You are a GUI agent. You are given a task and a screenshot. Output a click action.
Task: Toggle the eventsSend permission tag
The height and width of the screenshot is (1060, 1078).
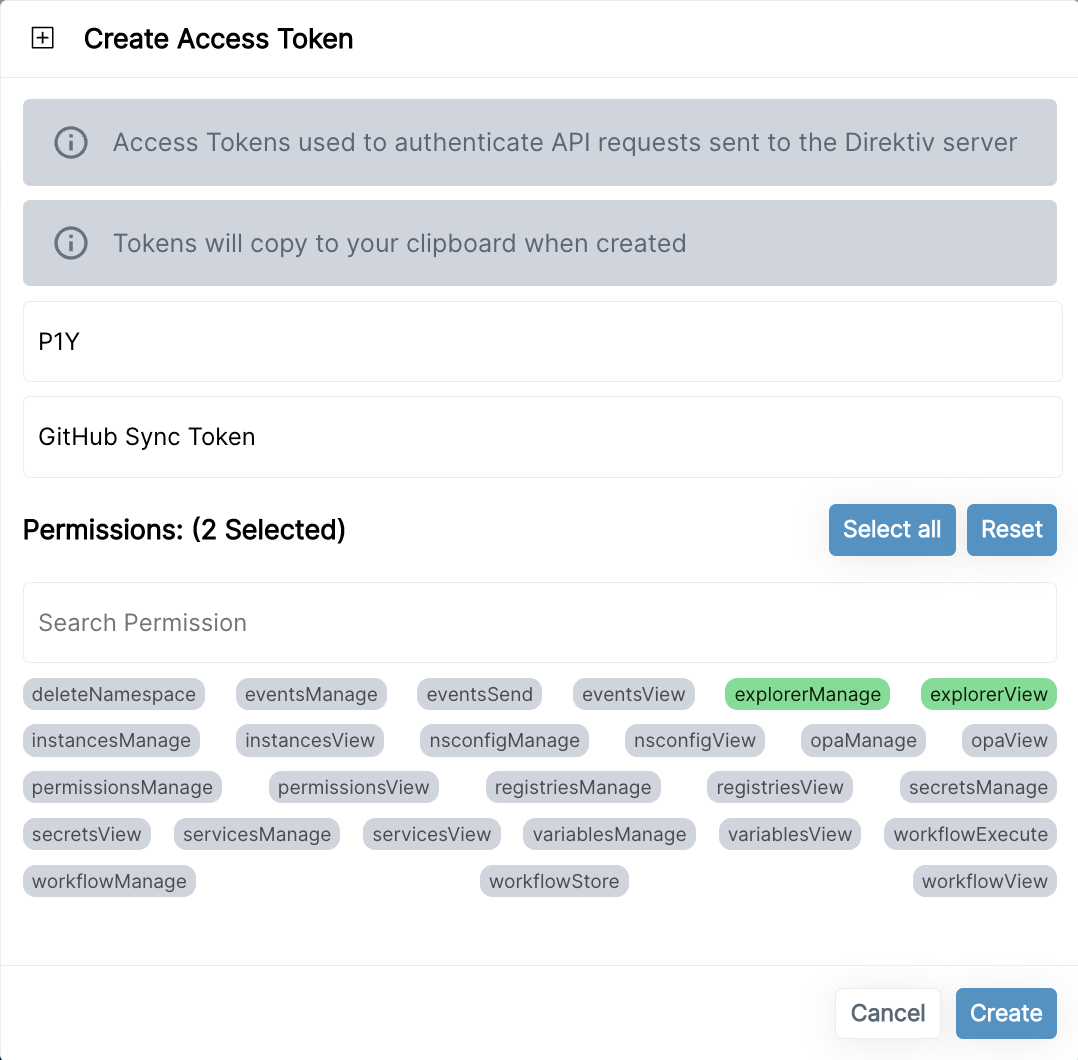coord(479,694)
